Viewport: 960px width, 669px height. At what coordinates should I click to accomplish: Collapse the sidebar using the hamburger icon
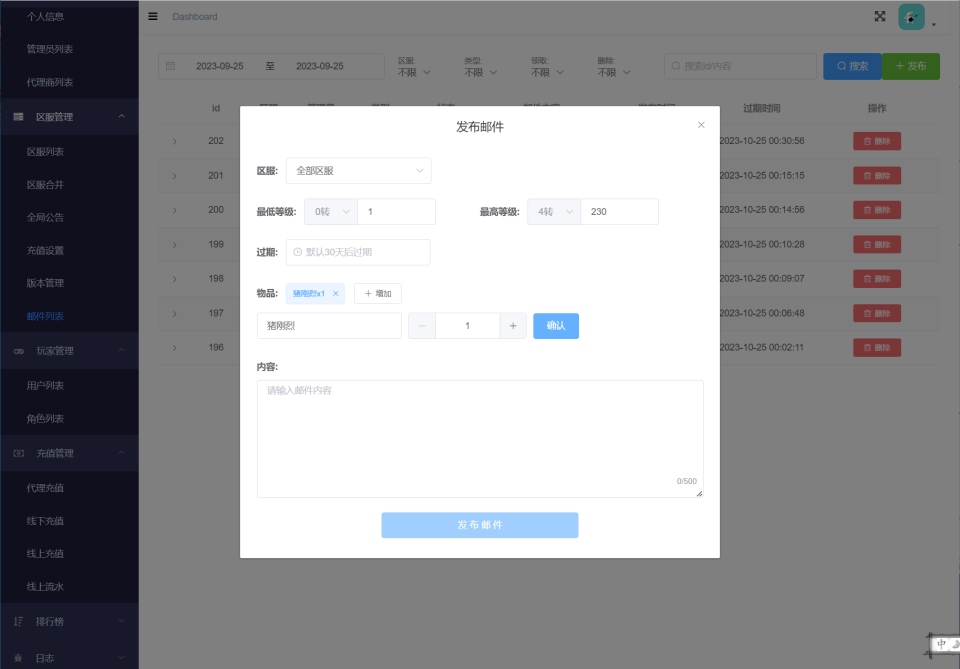pyautogui.click(x=152, y=16)
